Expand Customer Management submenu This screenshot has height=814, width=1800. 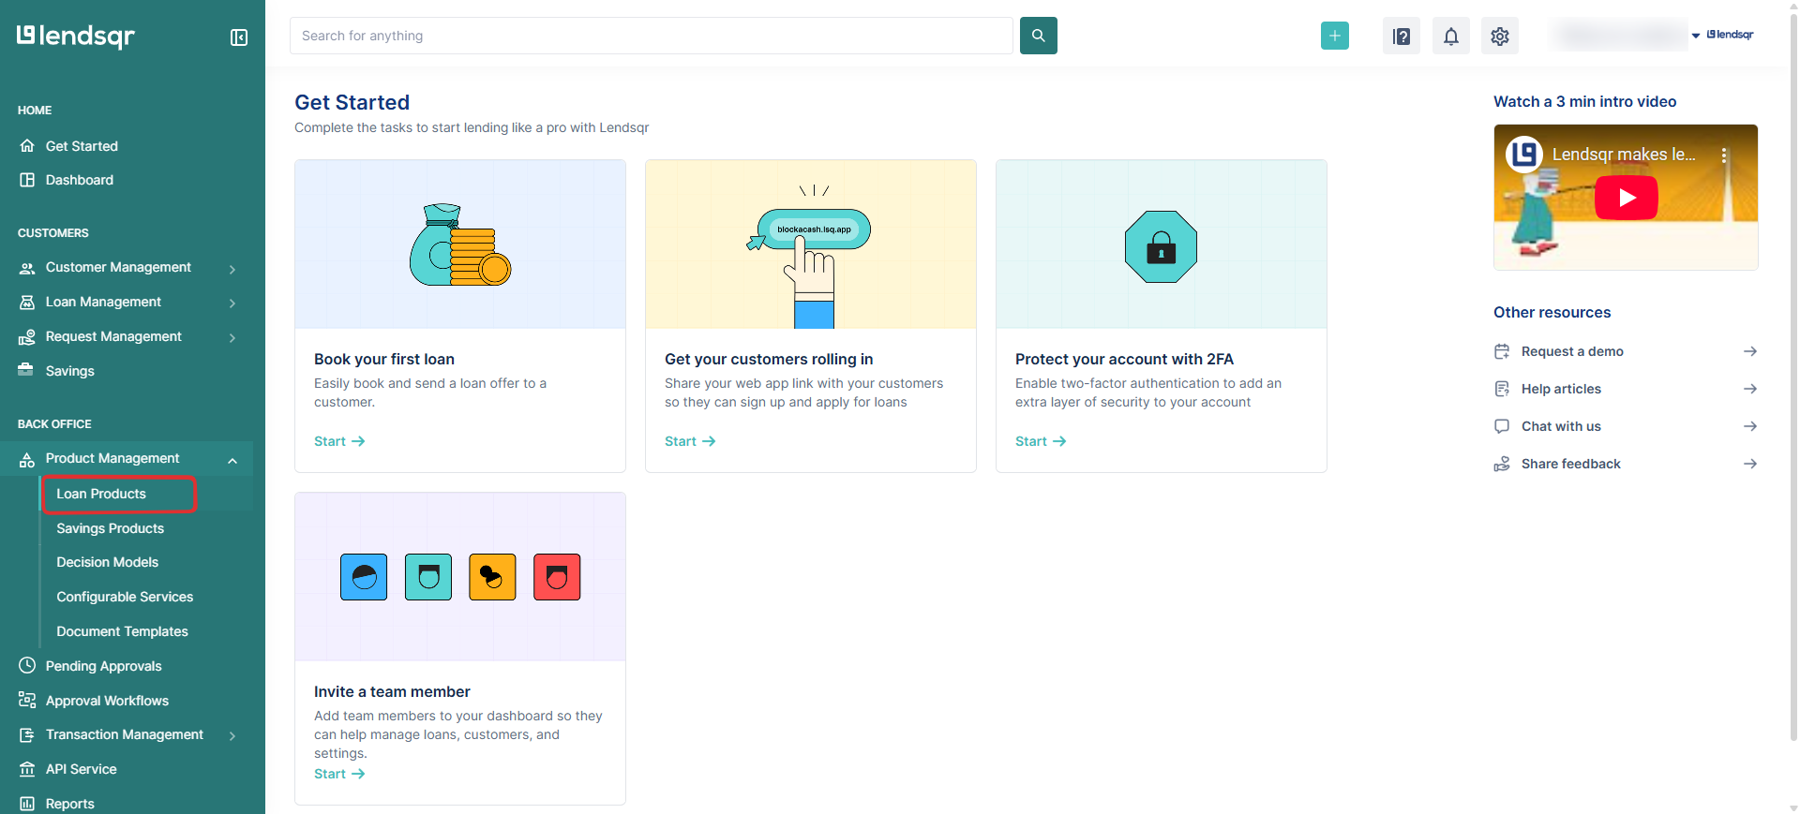tap(232, 269)
